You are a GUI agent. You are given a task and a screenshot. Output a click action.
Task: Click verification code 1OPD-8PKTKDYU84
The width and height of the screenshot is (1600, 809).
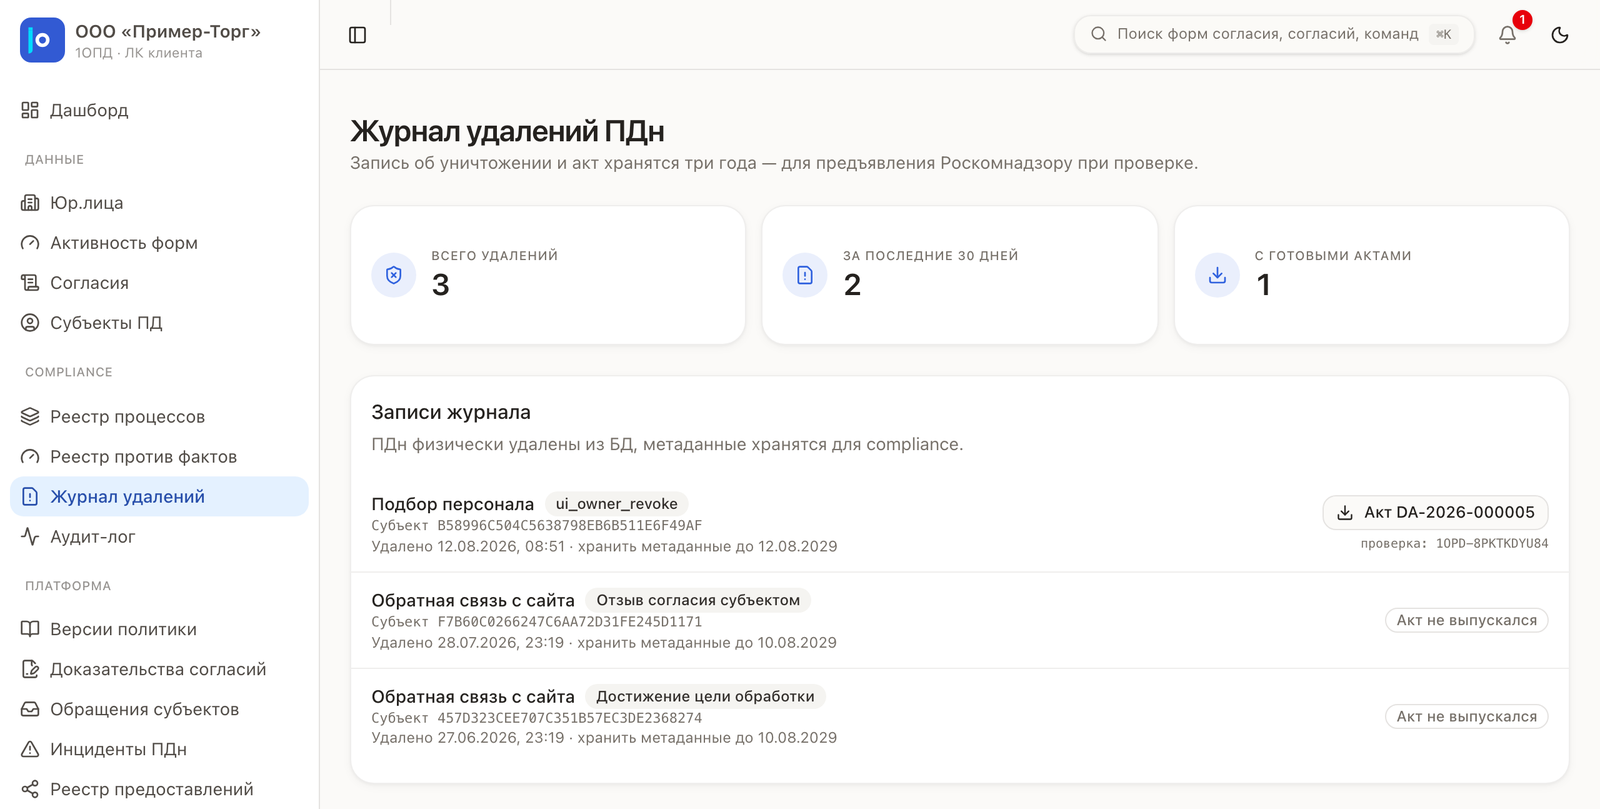(1492, 543)
